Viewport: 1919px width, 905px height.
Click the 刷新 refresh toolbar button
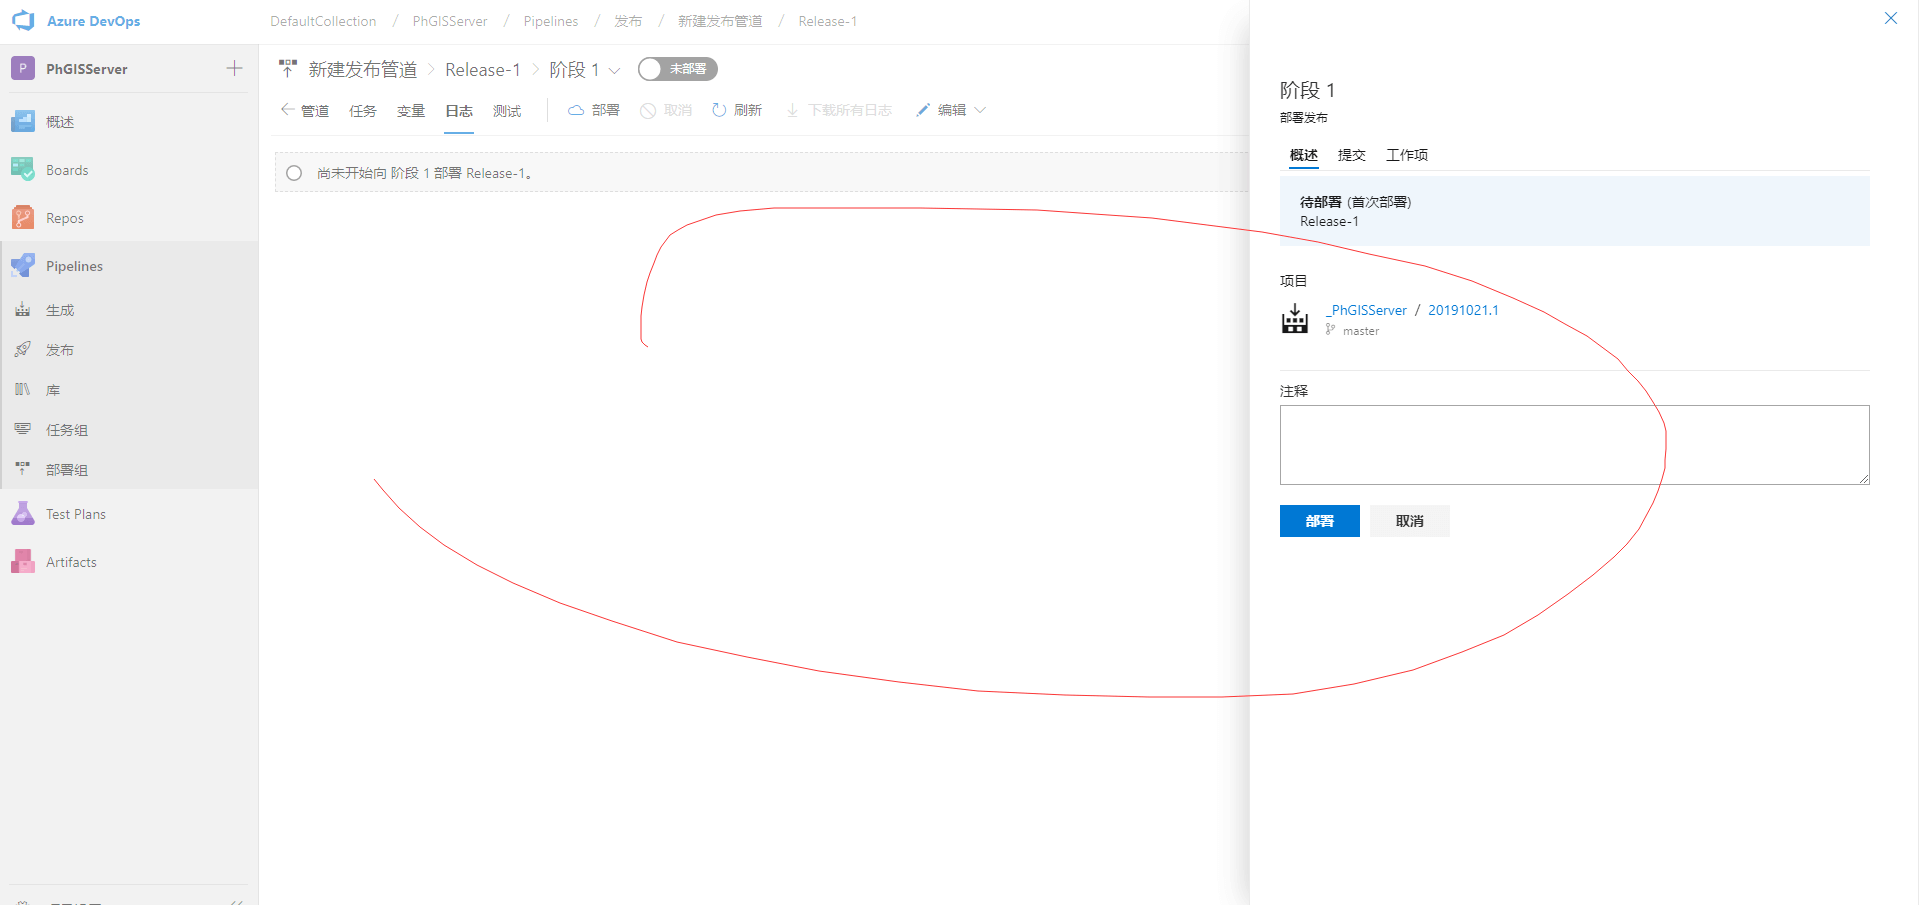click(x=737, y=110)
